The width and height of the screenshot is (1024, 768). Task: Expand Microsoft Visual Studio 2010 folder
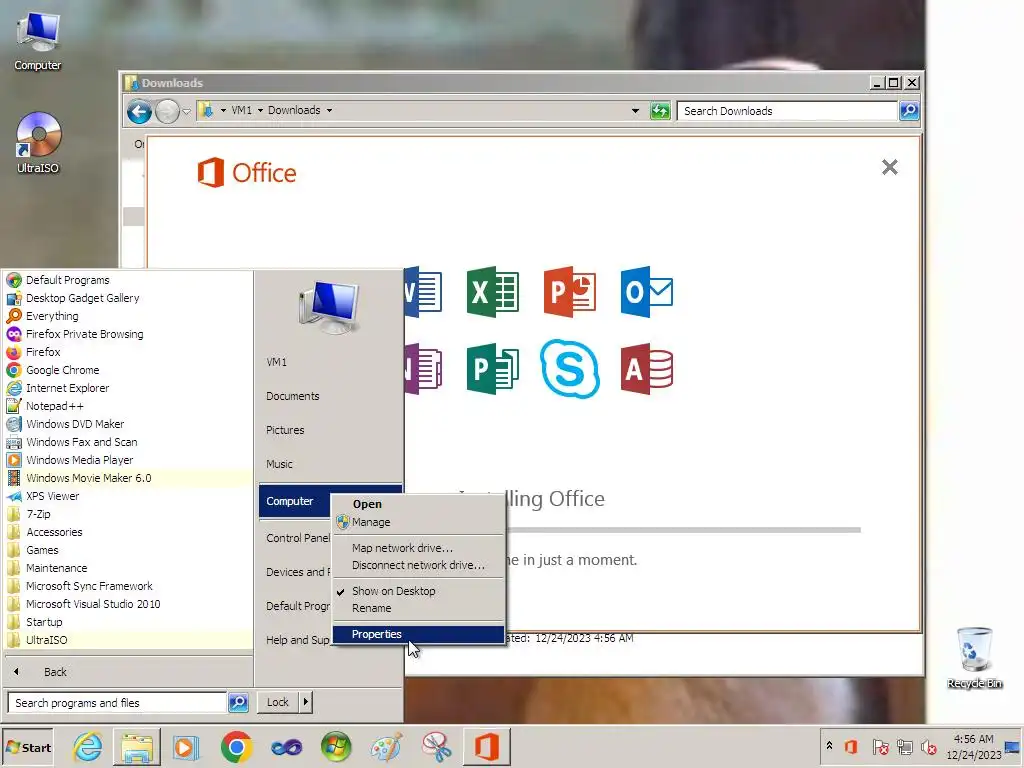pyautogui.click(x=93, y=604)
